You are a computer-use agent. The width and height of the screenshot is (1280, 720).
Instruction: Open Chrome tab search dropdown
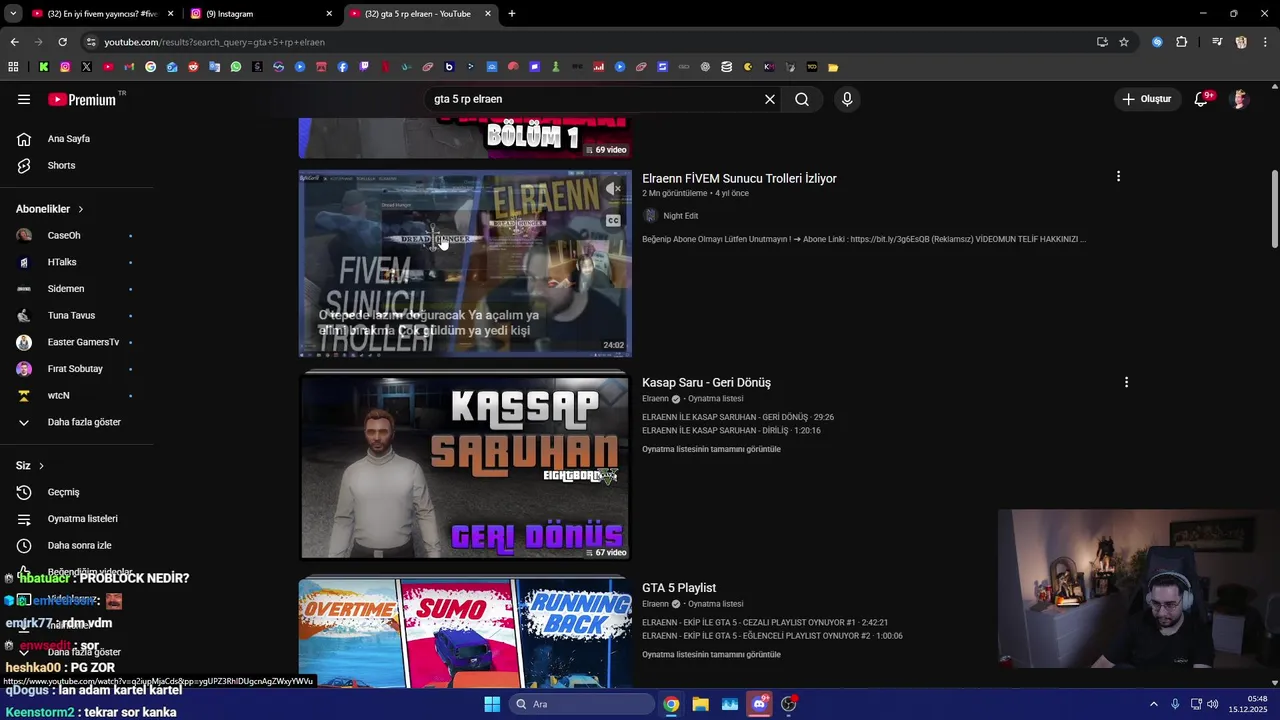click(13, 14)
